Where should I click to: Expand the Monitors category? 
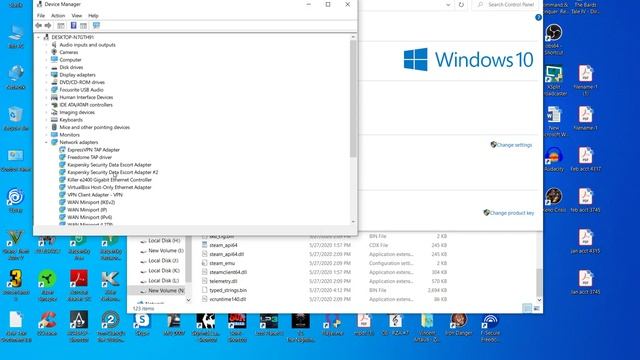click(x=46, y=135)
